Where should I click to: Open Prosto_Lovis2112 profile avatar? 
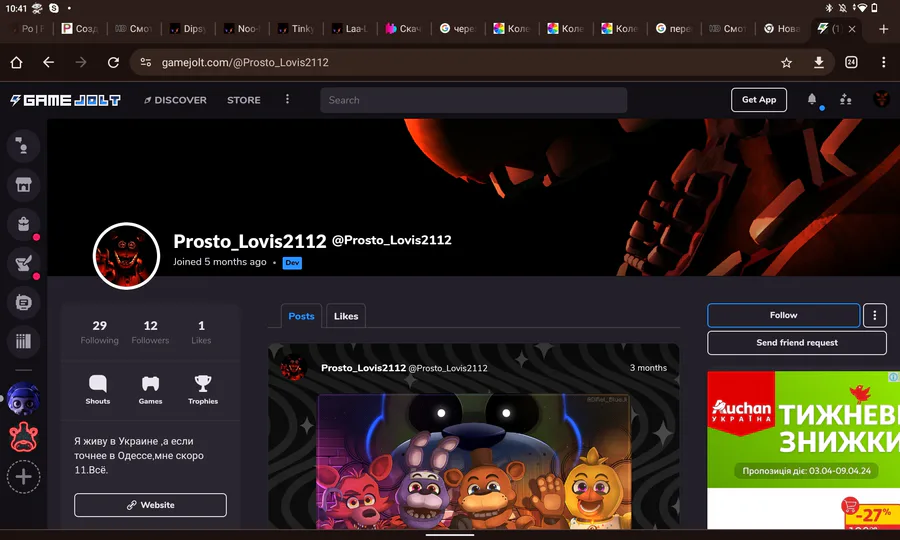126,256
